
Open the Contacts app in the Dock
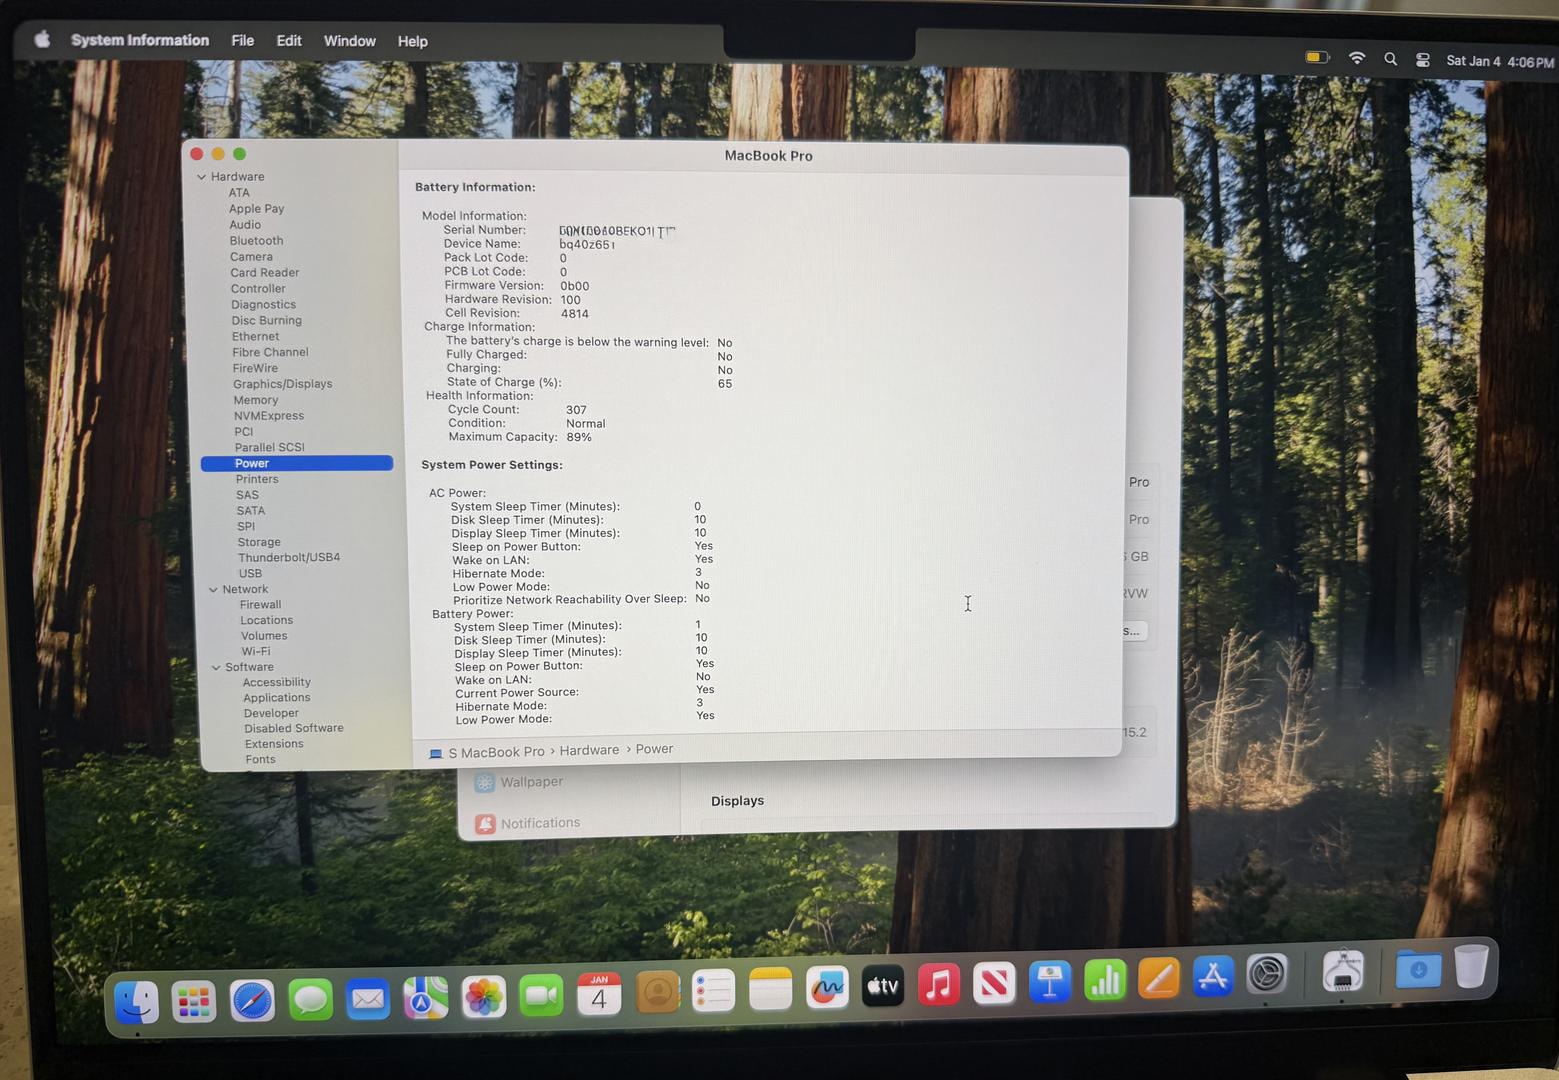(x=657, y=992)
